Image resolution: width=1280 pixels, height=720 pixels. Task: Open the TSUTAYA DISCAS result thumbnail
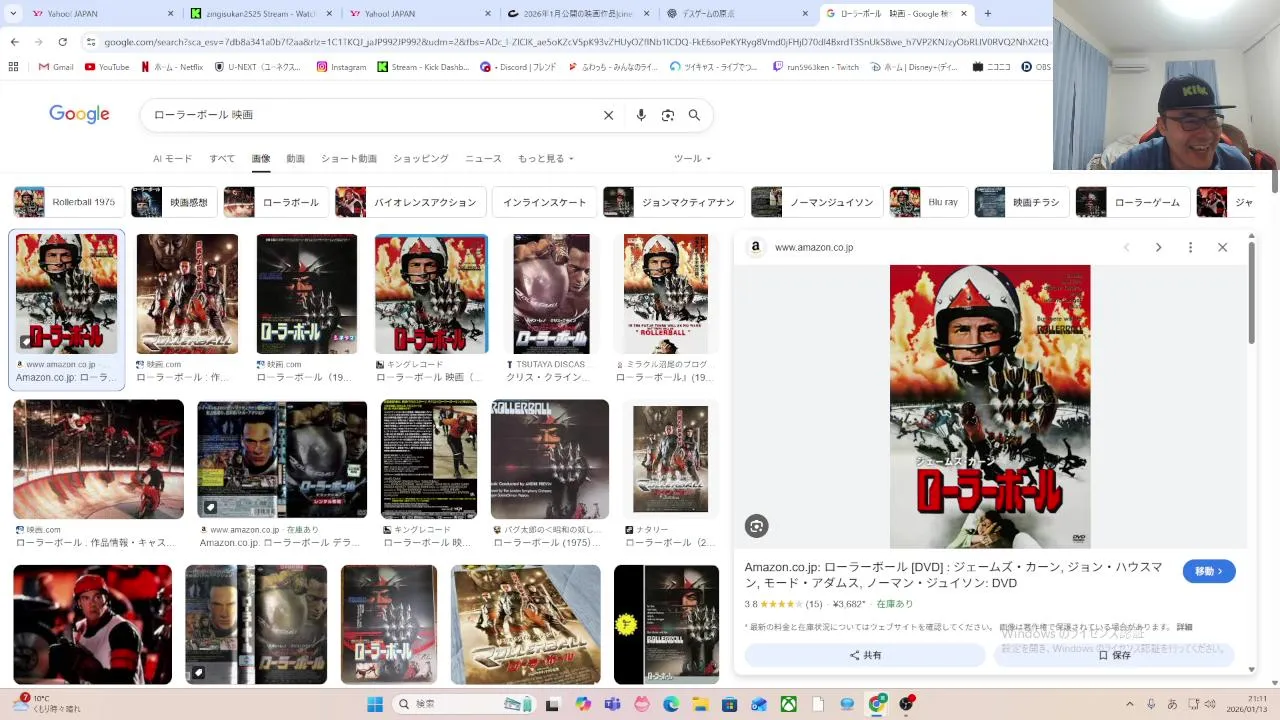coord(551,294)
